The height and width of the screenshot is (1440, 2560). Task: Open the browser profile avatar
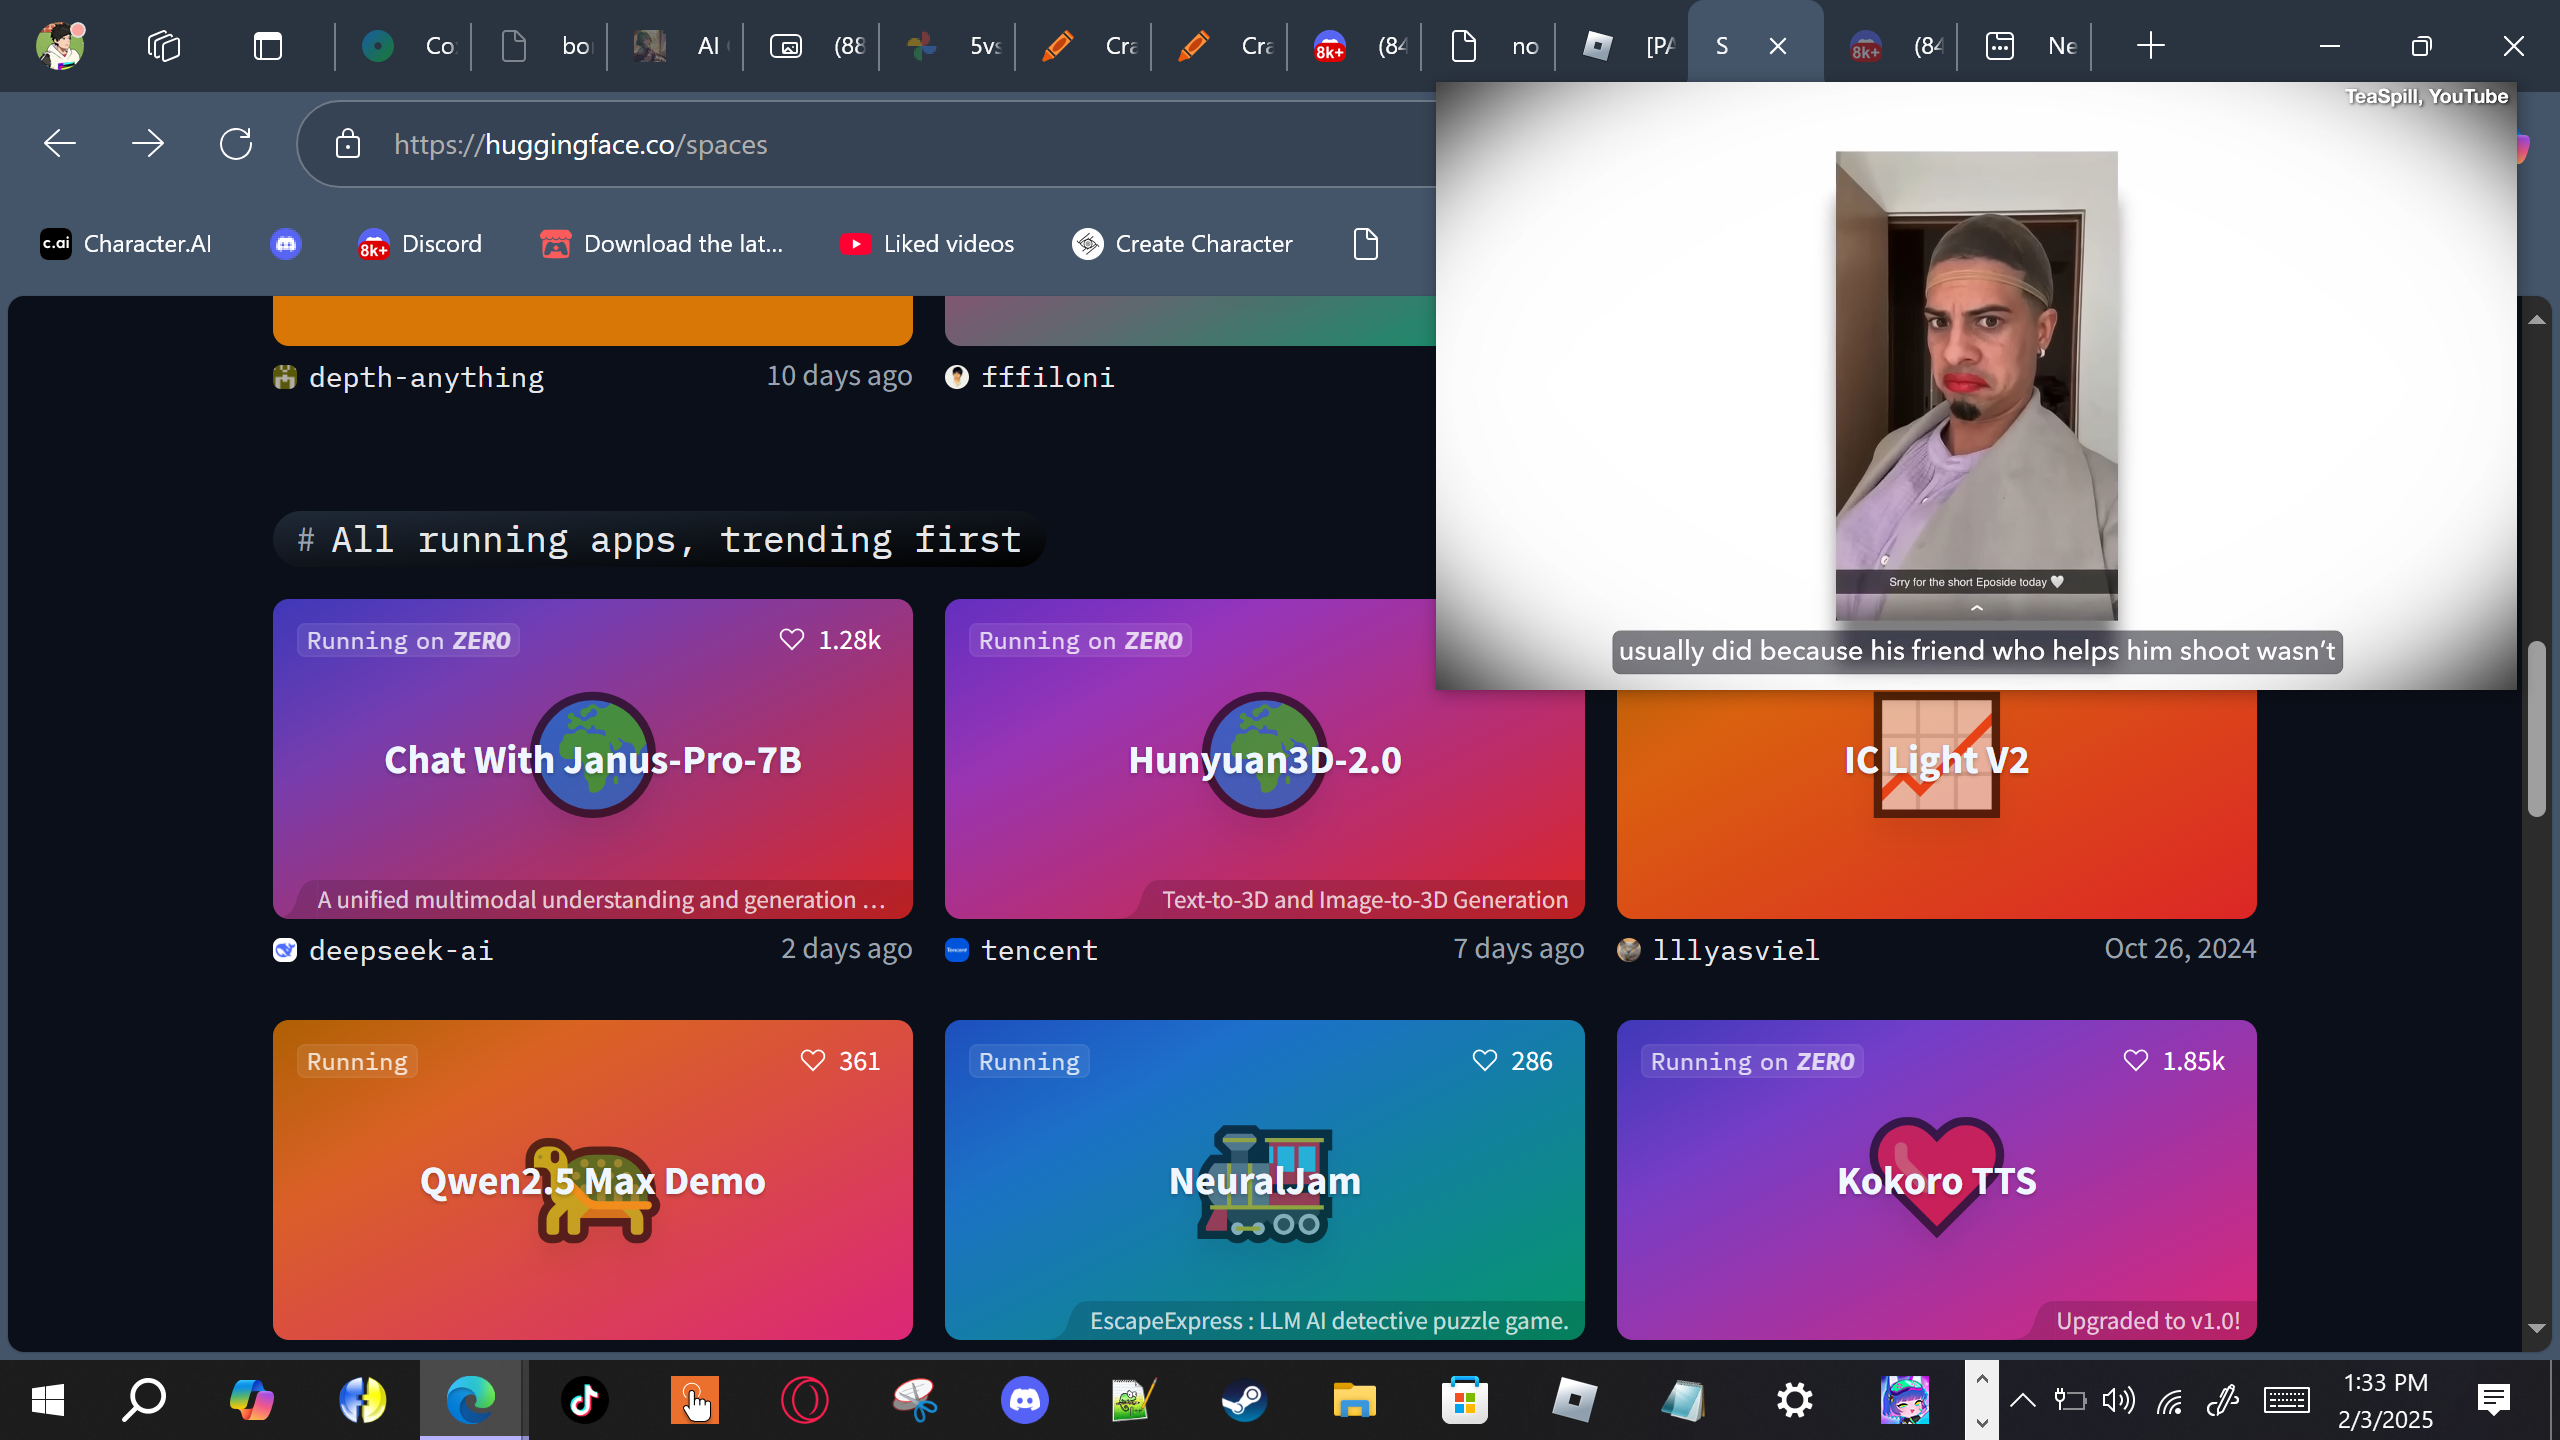60,46
